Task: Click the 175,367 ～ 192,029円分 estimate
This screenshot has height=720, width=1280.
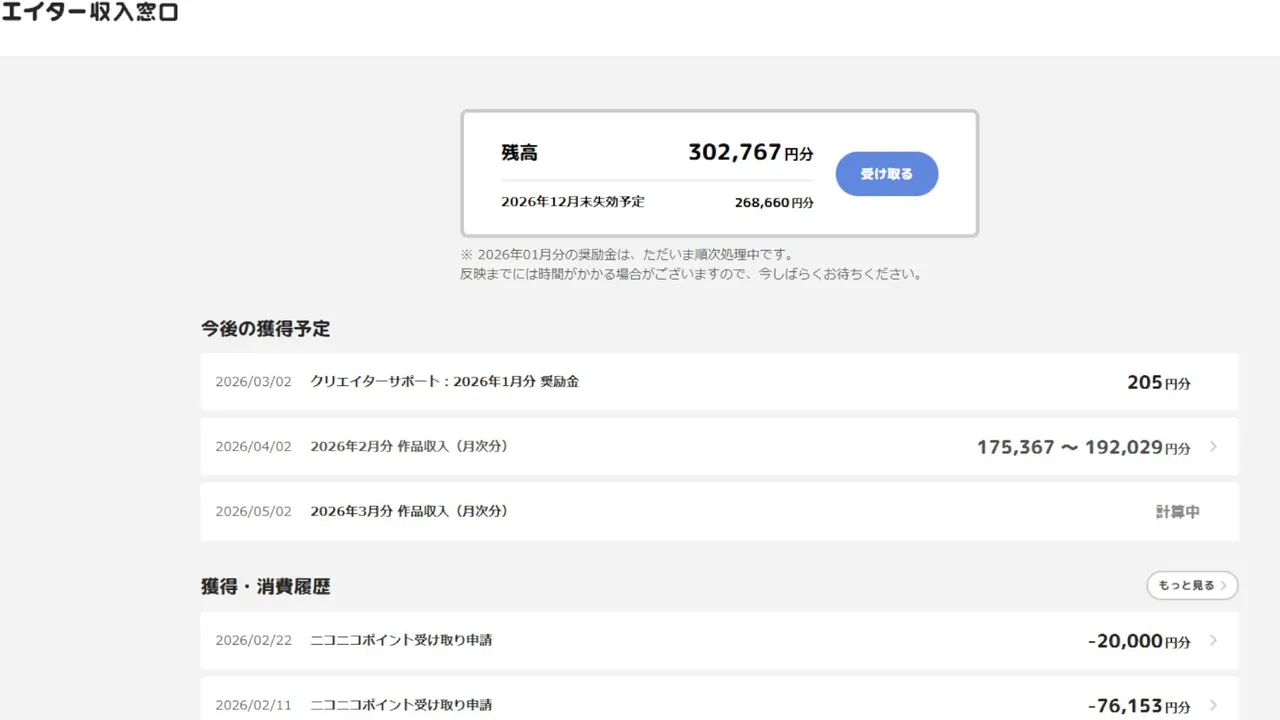Action: click(1083, 448)
